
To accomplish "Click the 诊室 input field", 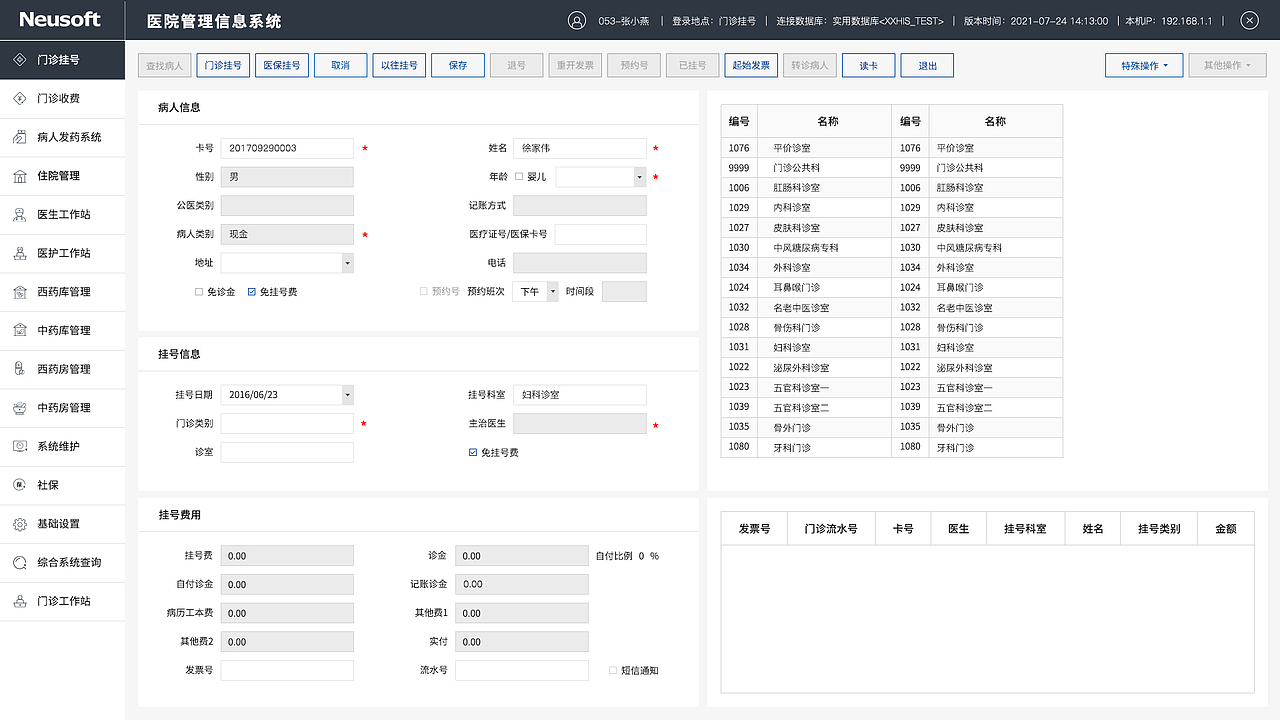I will pos(287,452).
